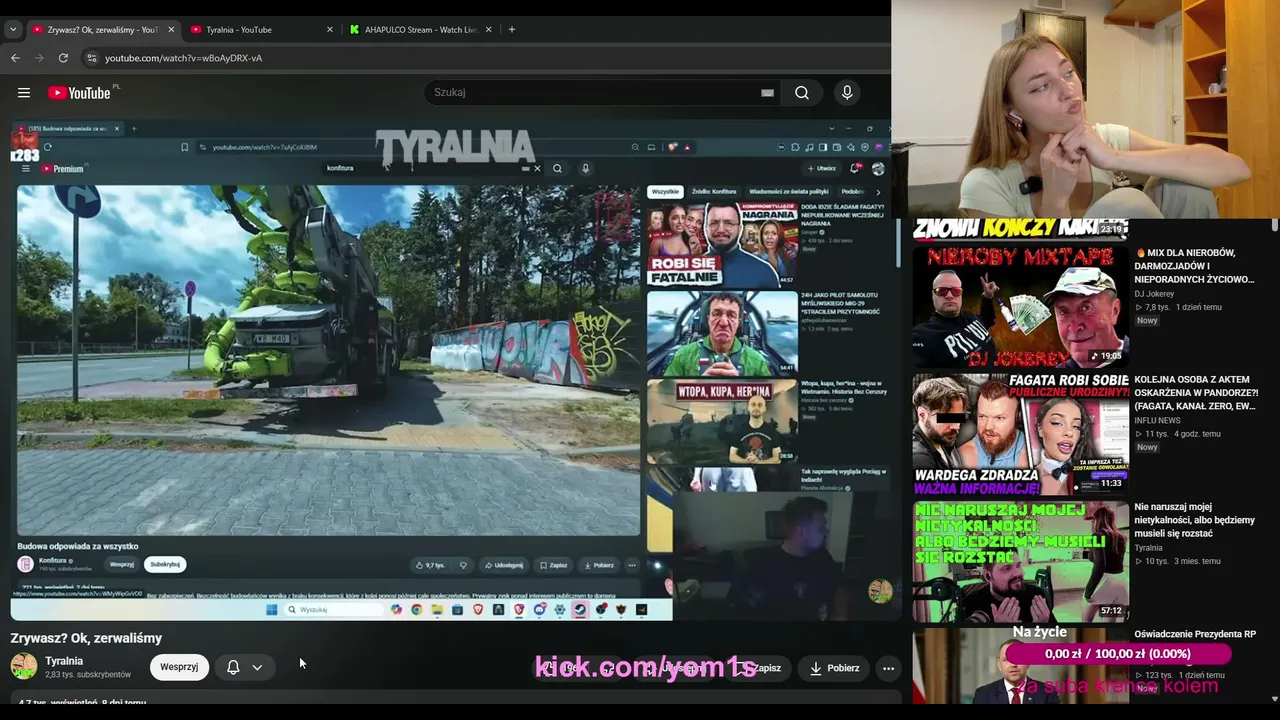Click the magnifier search button
Viewport: 1280px width, 720px height.
tap(802, 93)
